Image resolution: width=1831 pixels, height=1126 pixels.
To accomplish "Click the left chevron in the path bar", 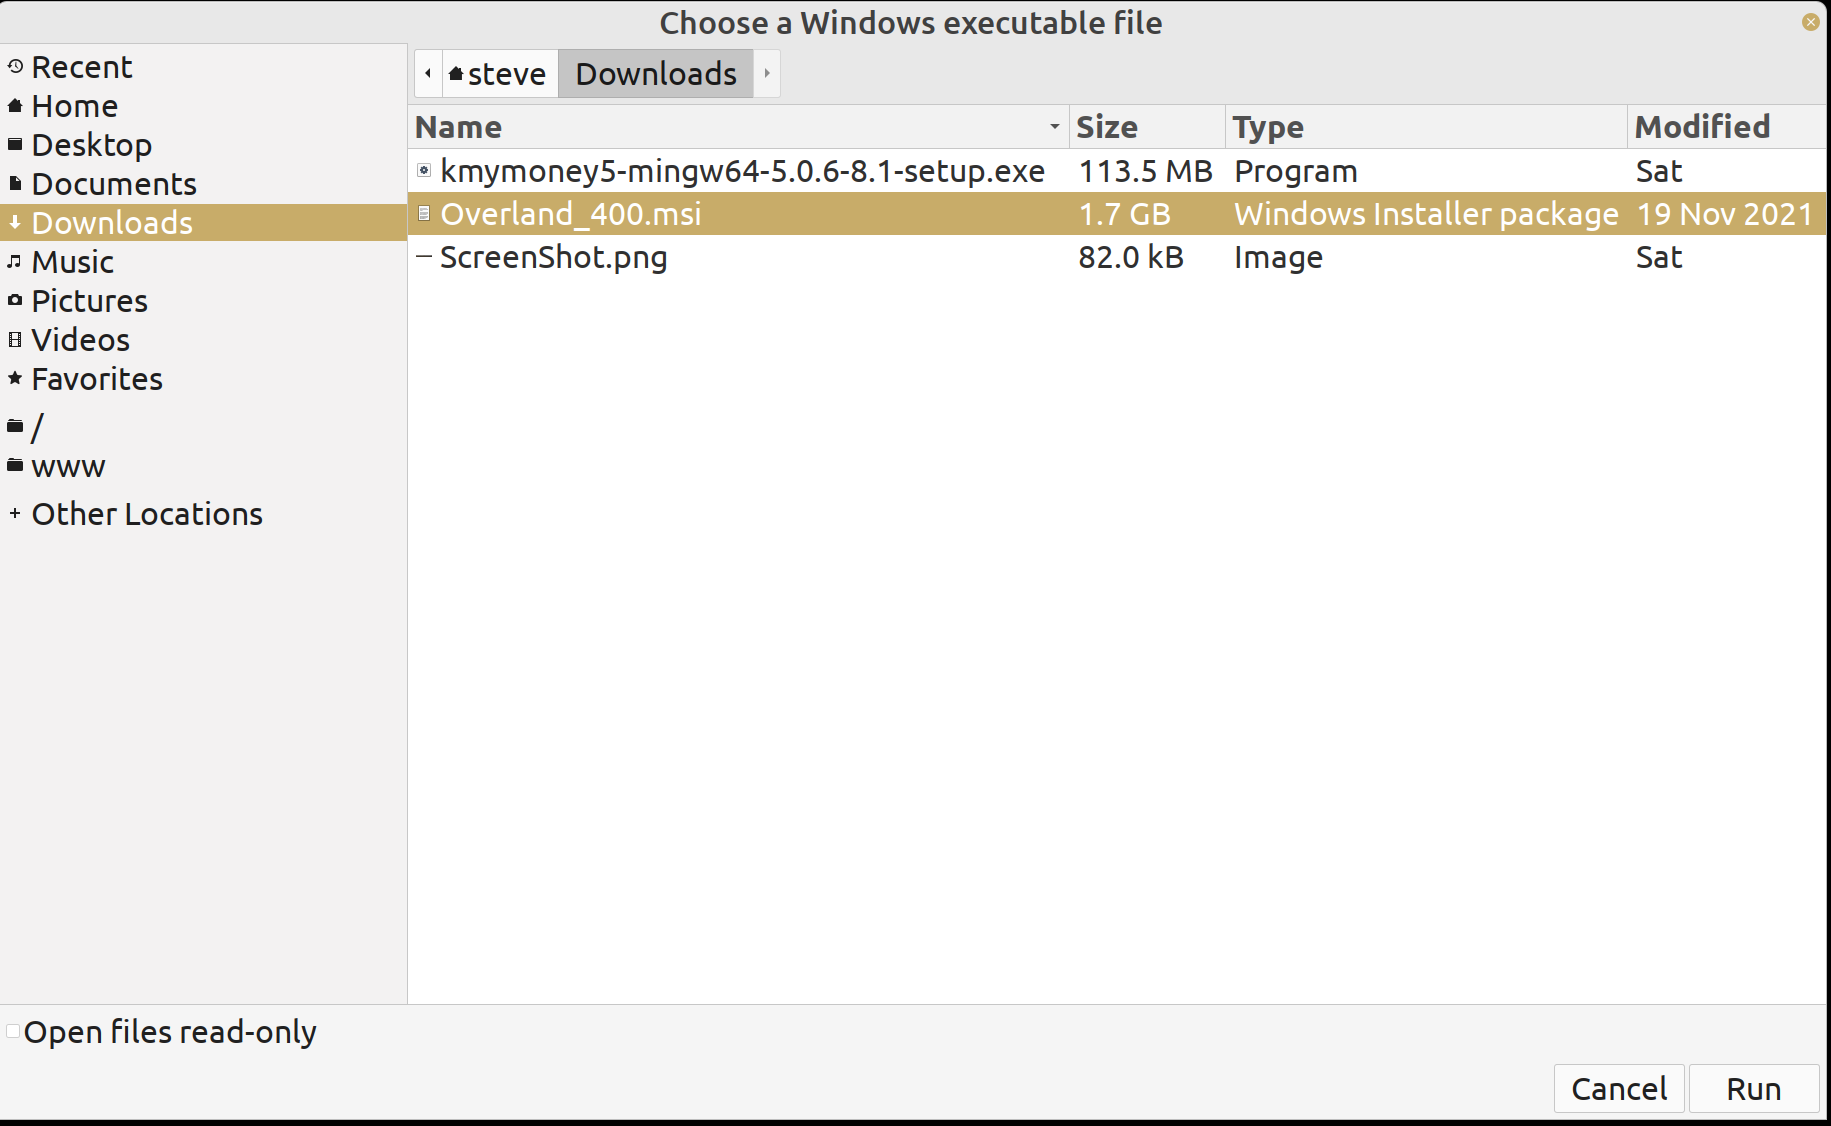I will click(427, 73).
